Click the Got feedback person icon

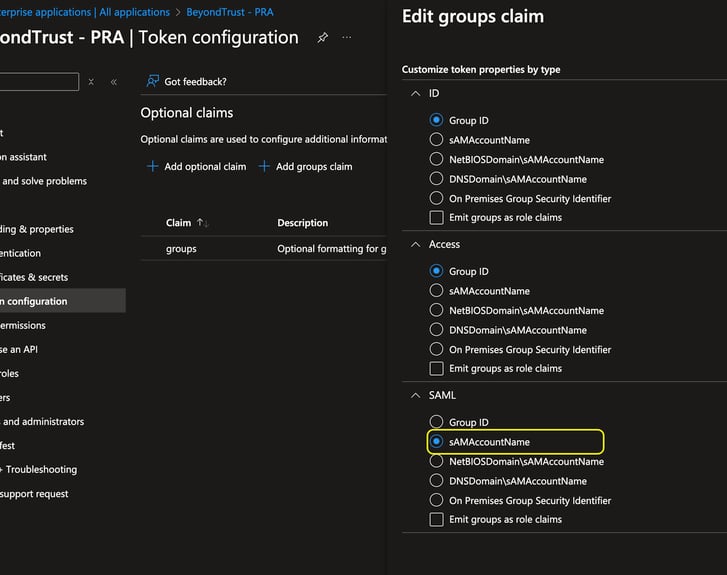pos(153,81)
